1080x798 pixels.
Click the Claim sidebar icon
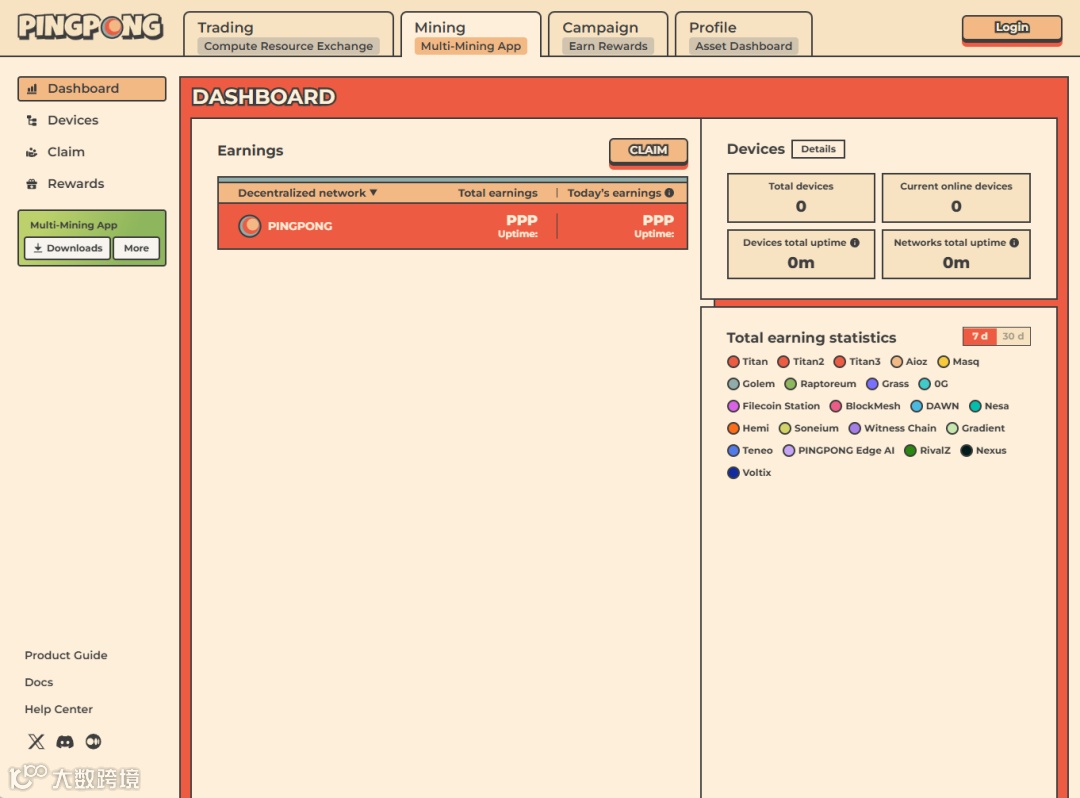32,152
